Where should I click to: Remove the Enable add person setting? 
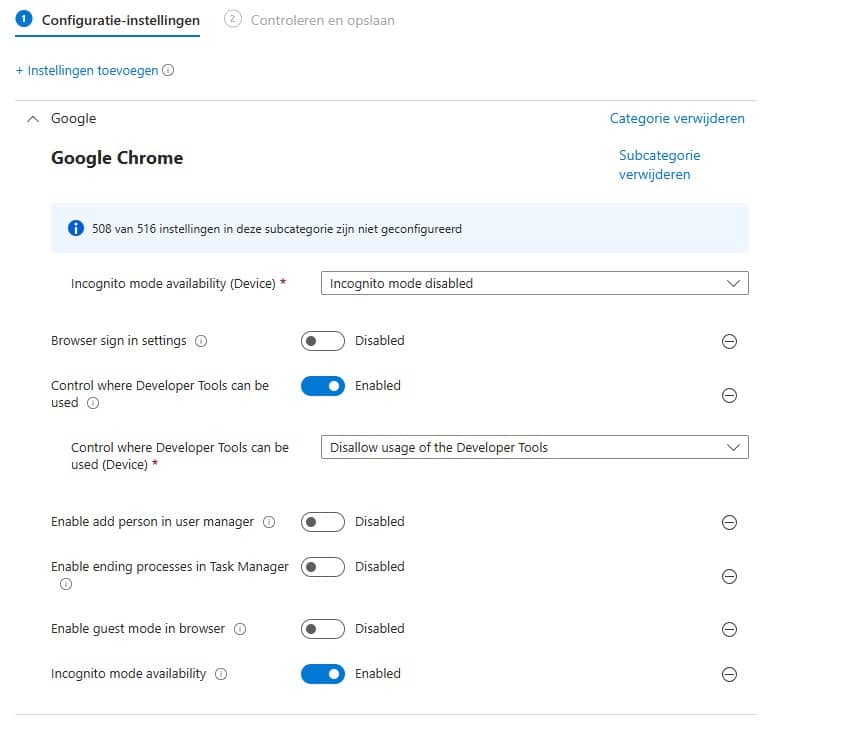pos(729,522)
